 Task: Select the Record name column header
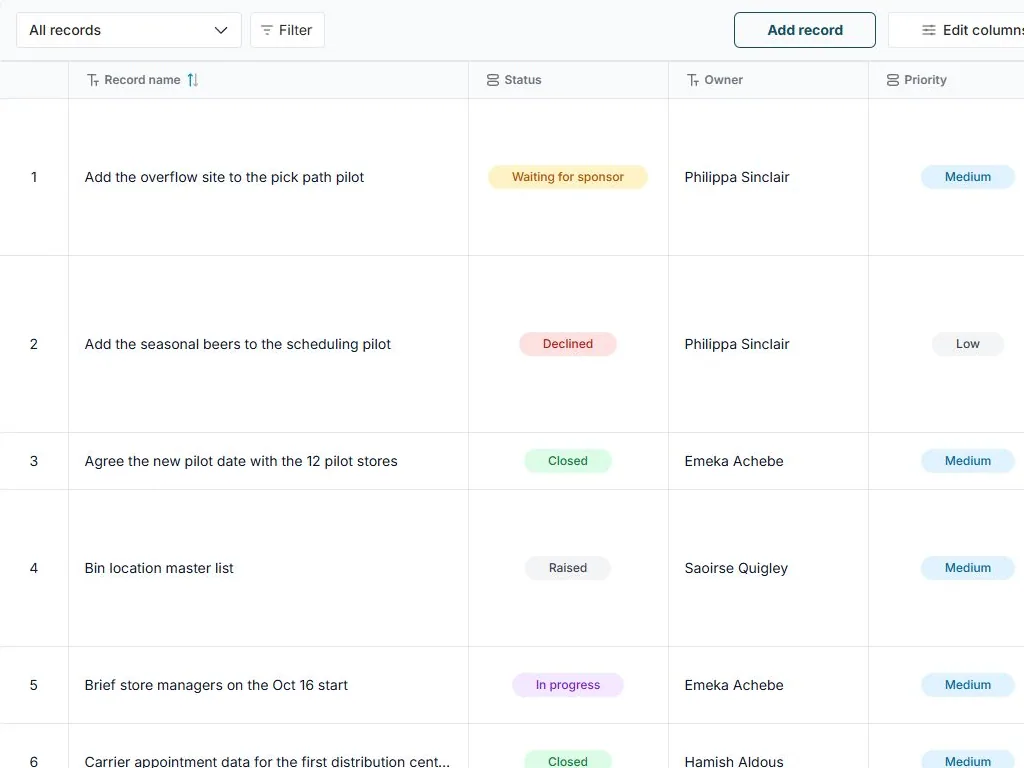(268, 80)
